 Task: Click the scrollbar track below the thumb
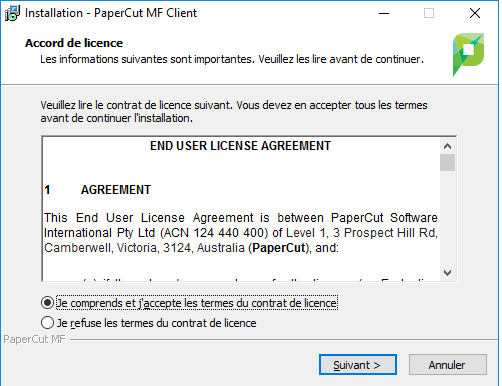click(447, 218)
